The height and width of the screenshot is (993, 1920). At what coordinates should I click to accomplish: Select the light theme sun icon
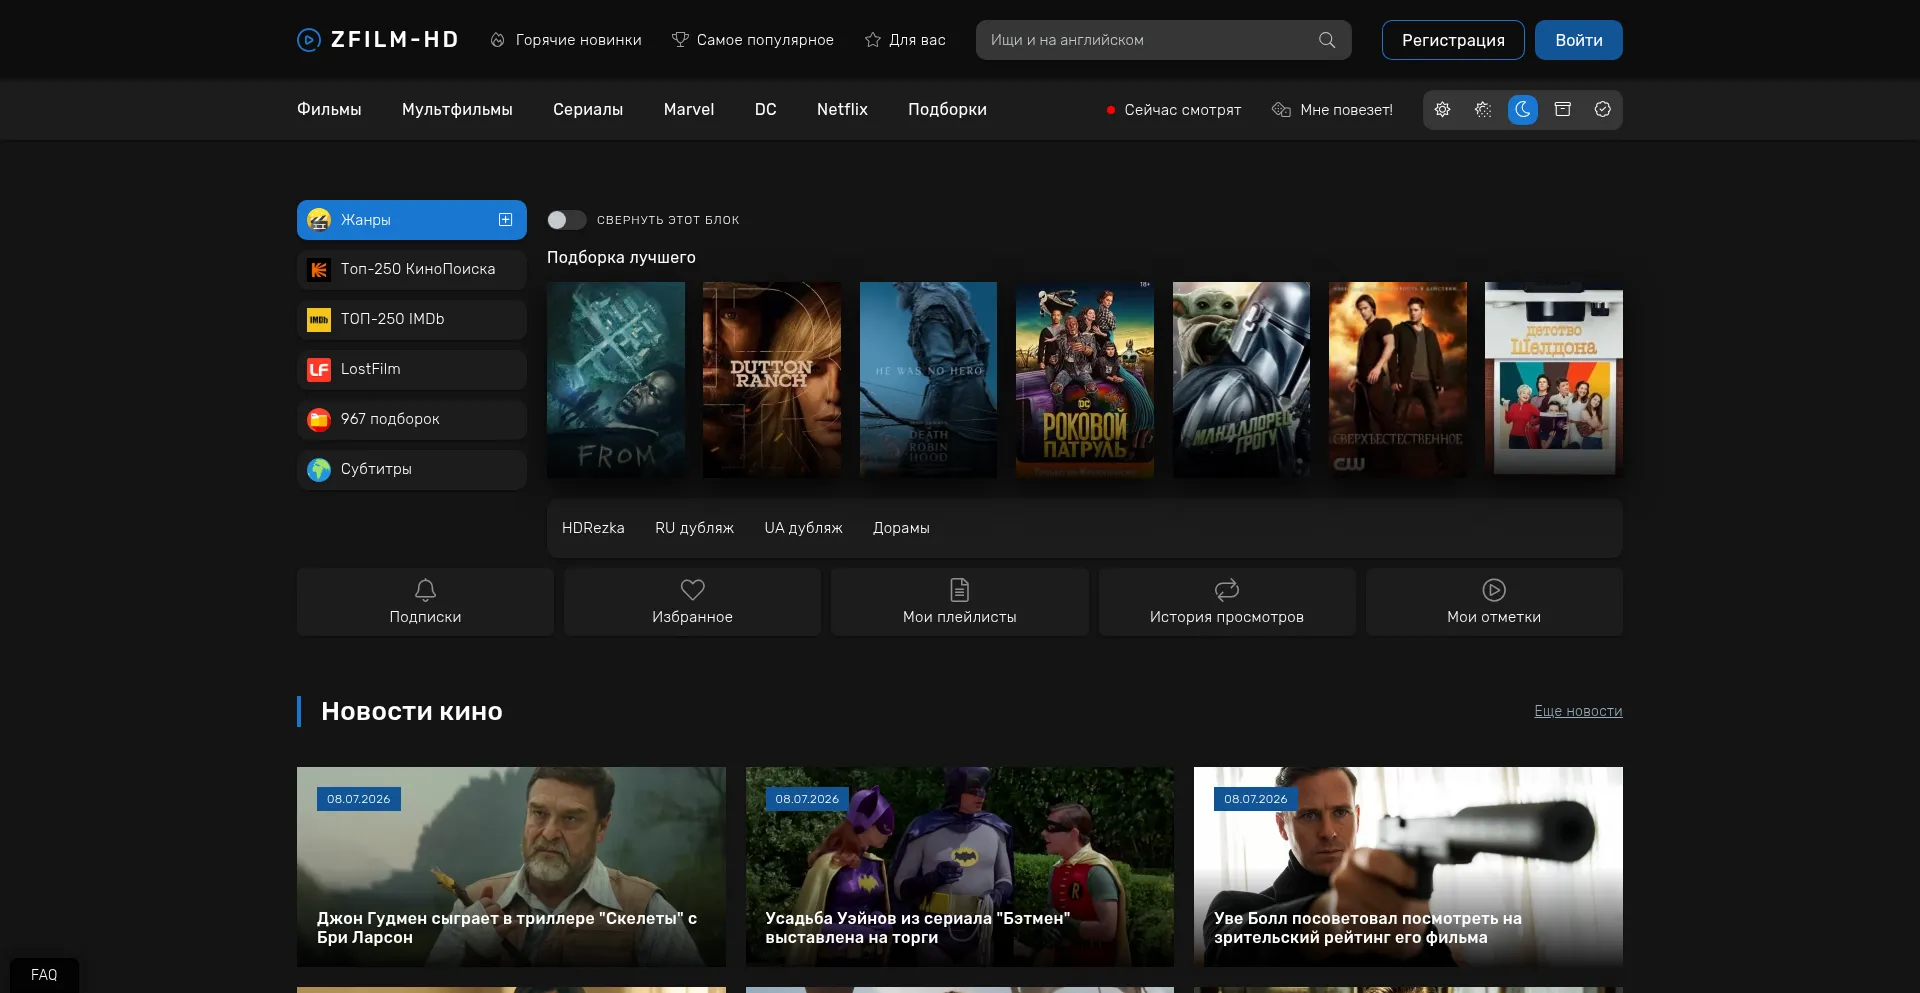(x=1442, y=109)
